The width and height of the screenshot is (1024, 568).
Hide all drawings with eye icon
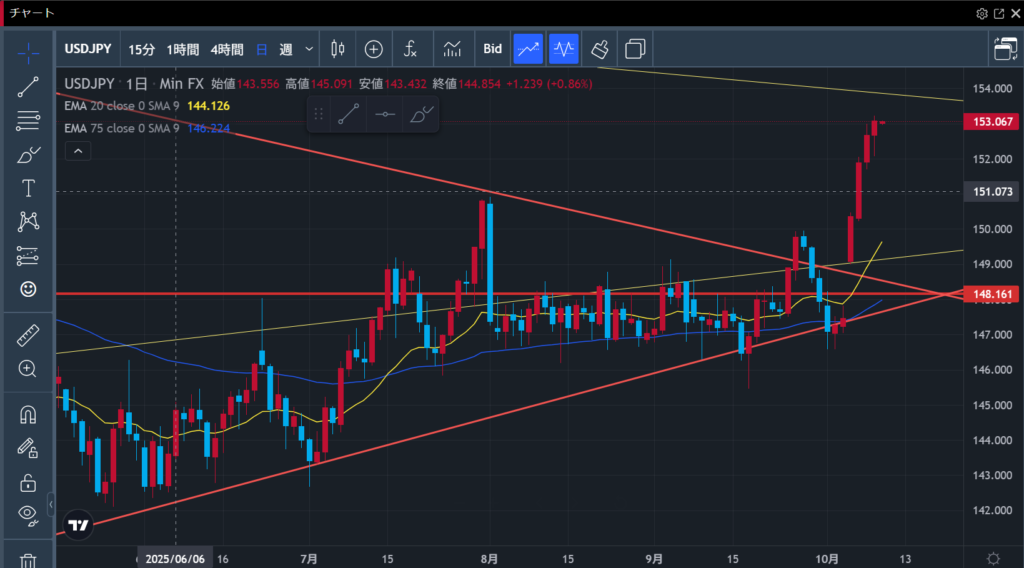click(x=28, y=516)
